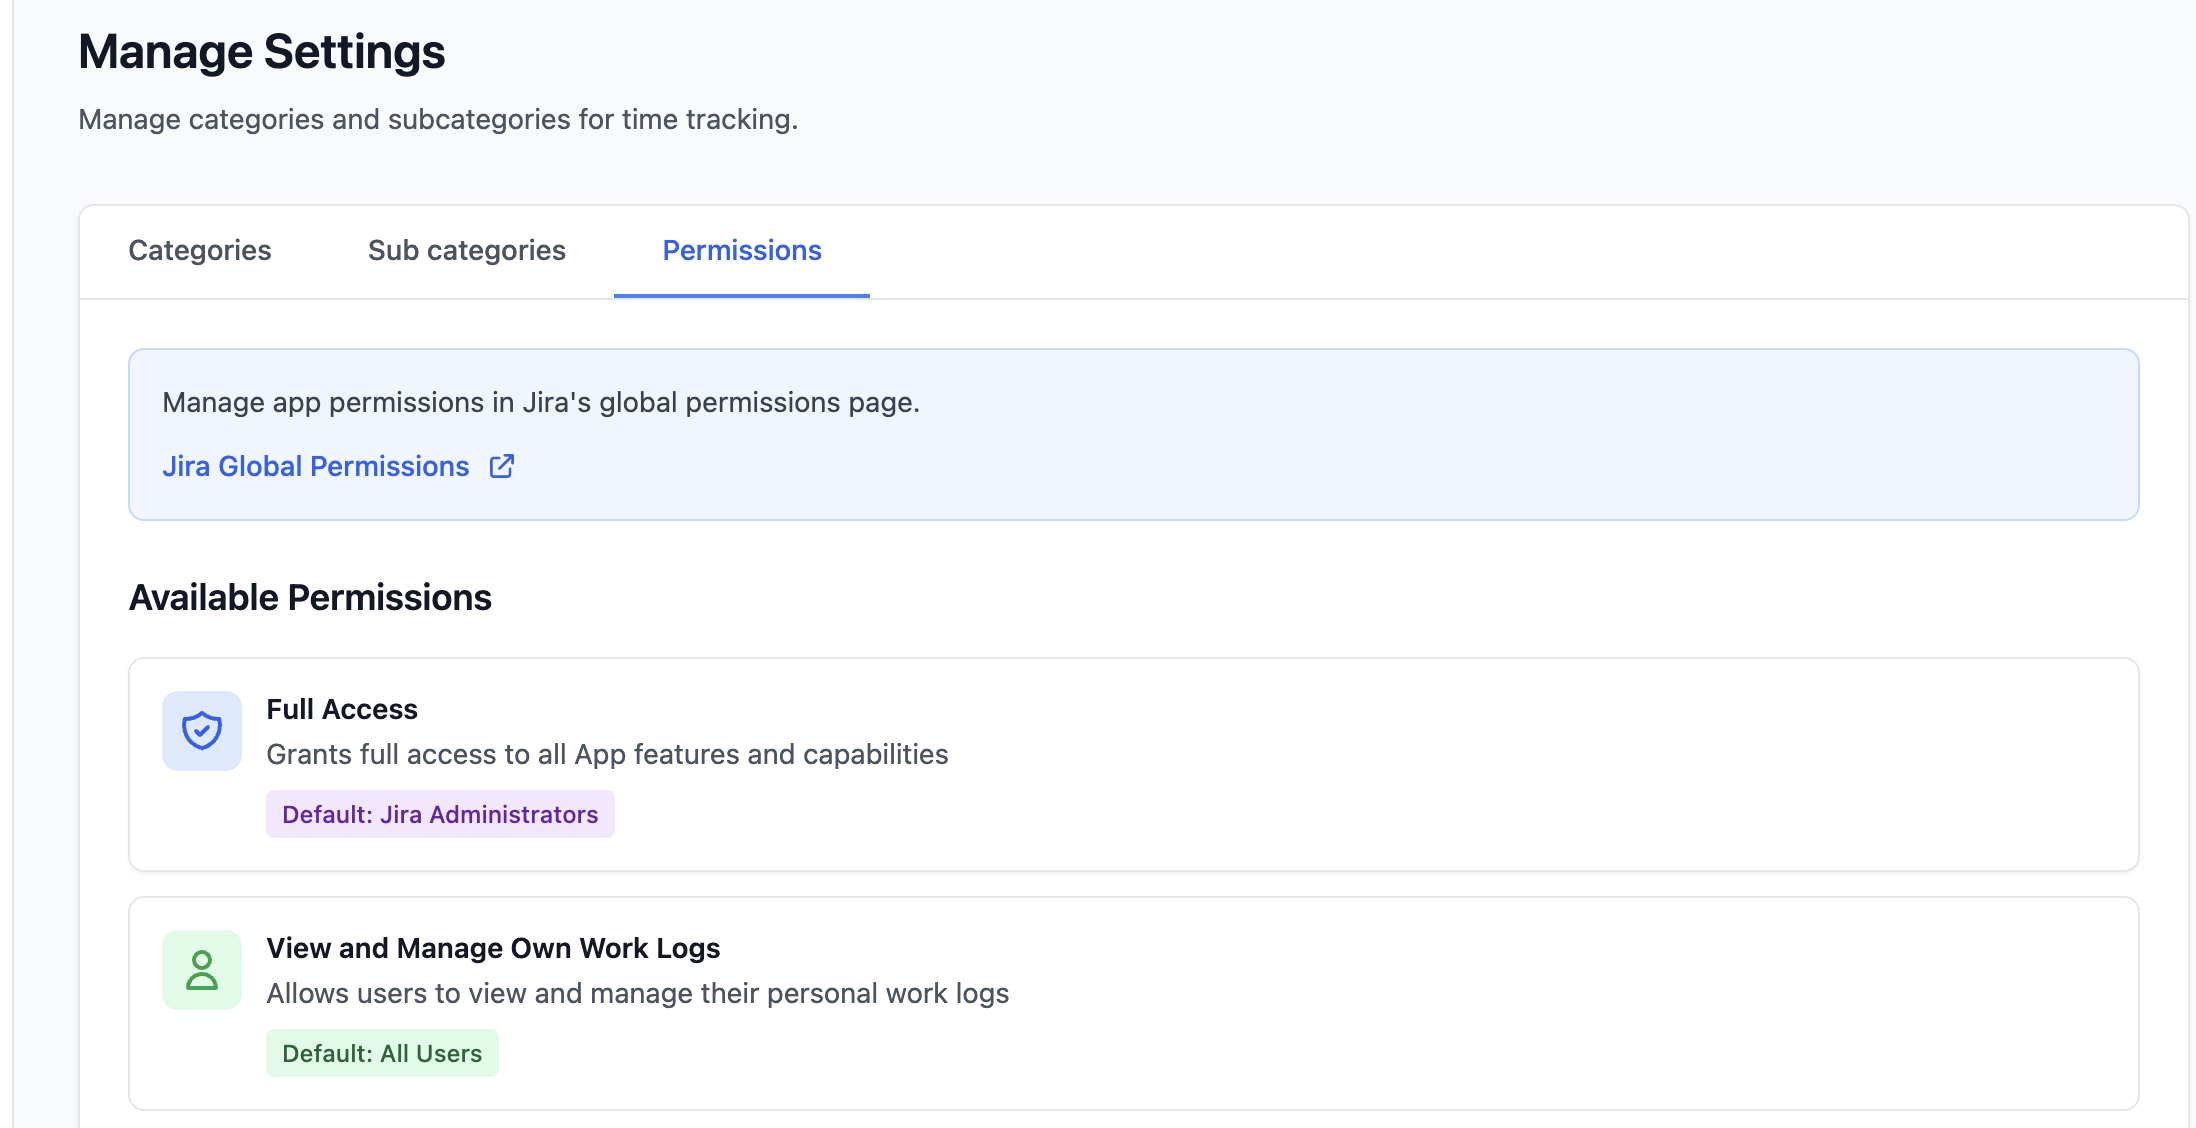The image size is (2196, 1128).
Task: Click the View and Manage Own Work Logs title
Action: tap(492, 948)
